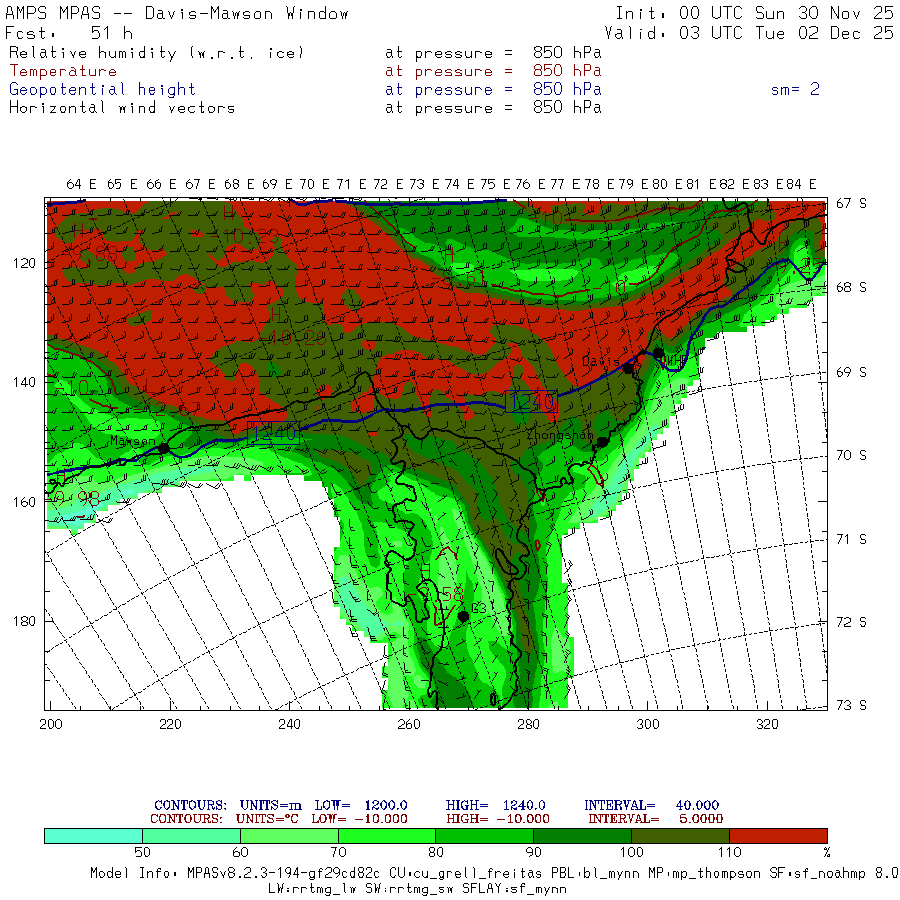Click the '50' colorbar tick label
900x900 pixels.
tap(142, 852)
